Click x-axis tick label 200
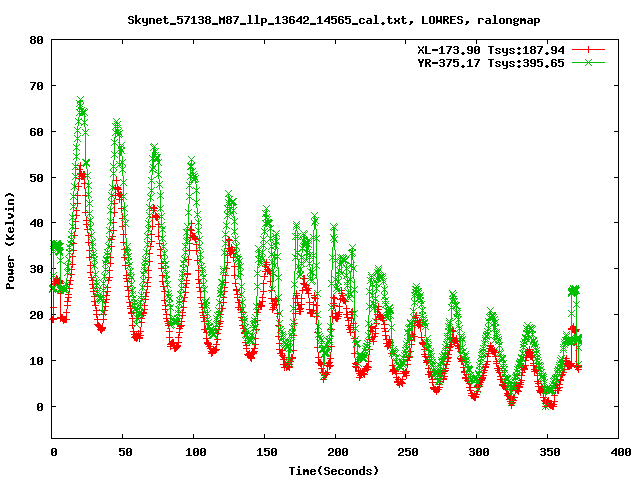Screen dimensions: 640x480 tap(338, 452)
